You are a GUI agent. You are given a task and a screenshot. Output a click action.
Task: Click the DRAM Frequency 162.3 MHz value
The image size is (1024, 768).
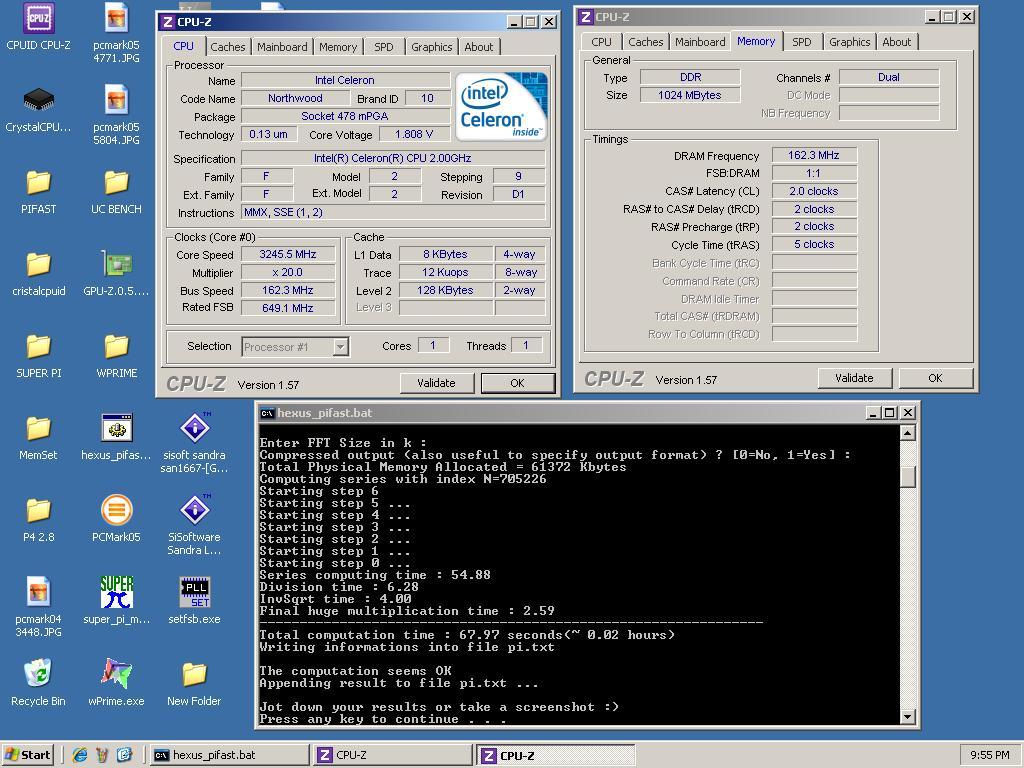(x=814, y=155)
